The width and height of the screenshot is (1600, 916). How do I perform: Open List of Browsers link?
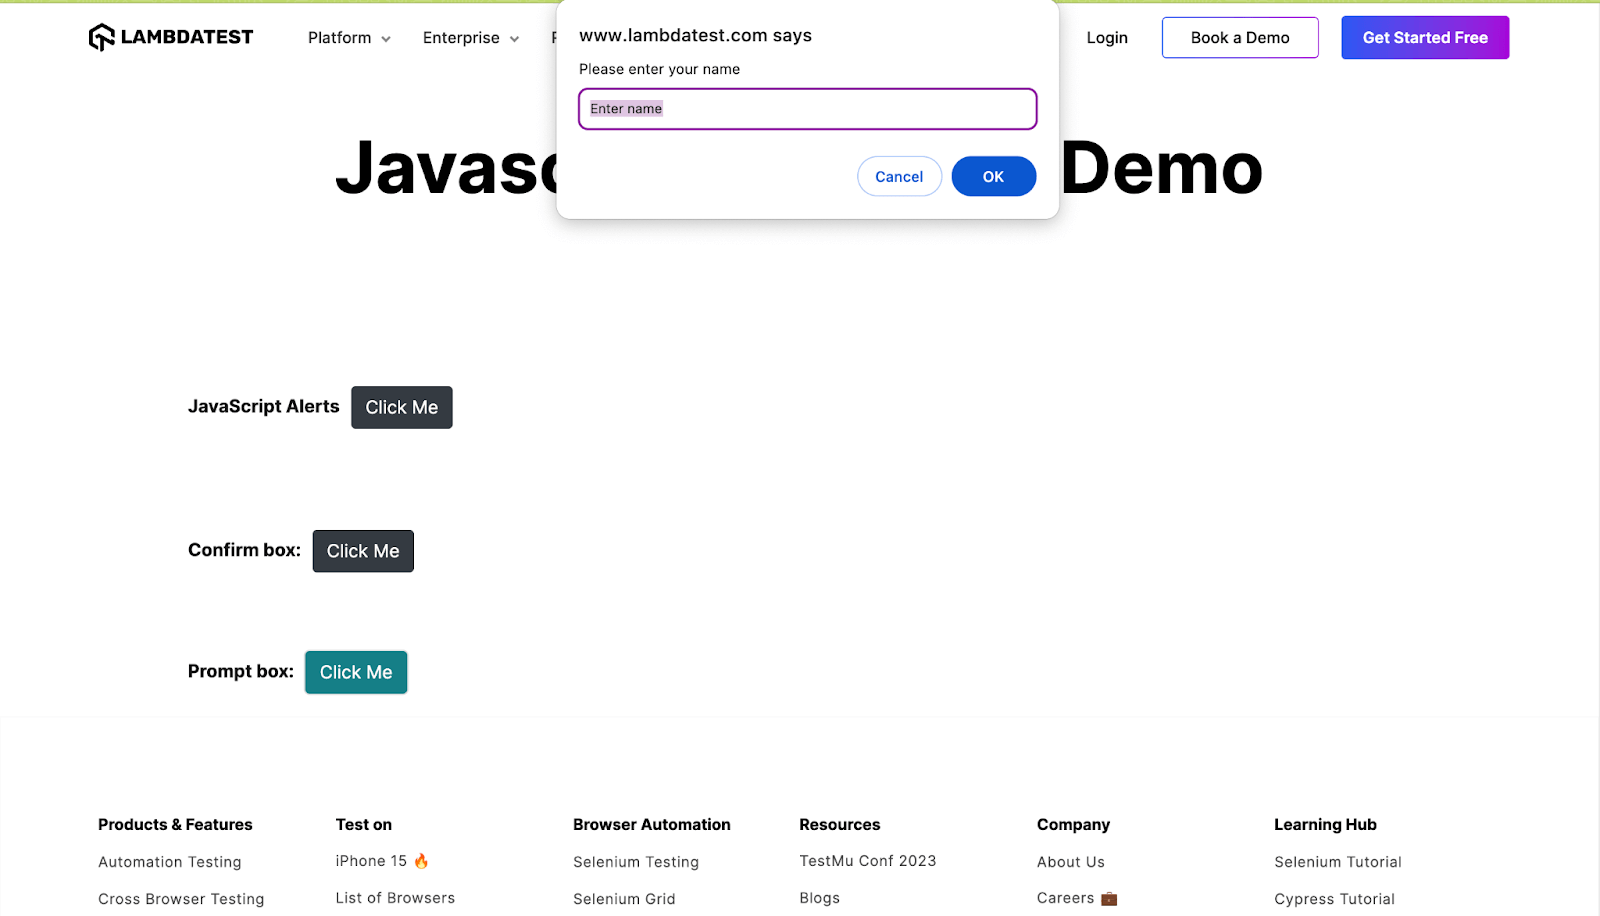pyautogui.click(x=395, y=898)
